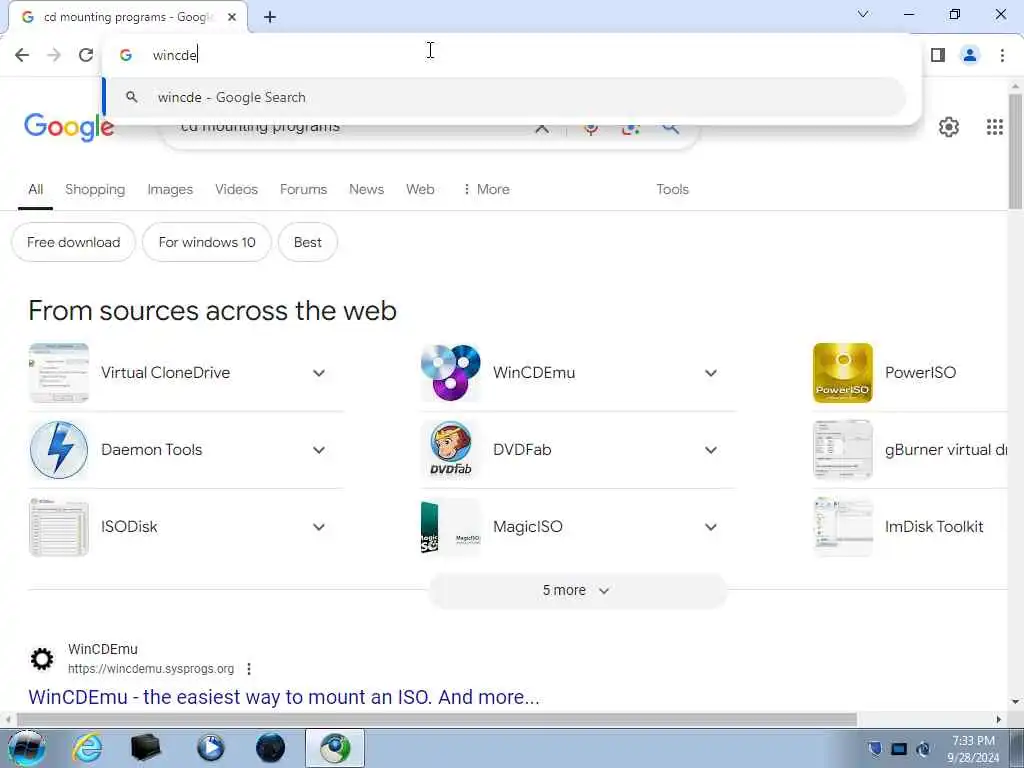
Task: Switch to the All results tab
Action: coord(35,189)
